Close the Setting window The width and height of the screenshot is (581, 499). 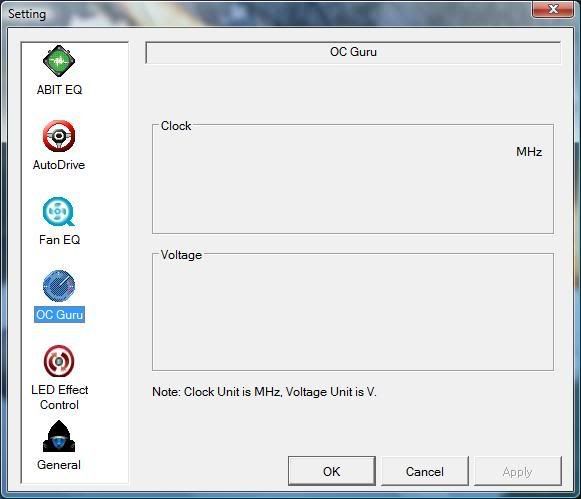(553, 9)
